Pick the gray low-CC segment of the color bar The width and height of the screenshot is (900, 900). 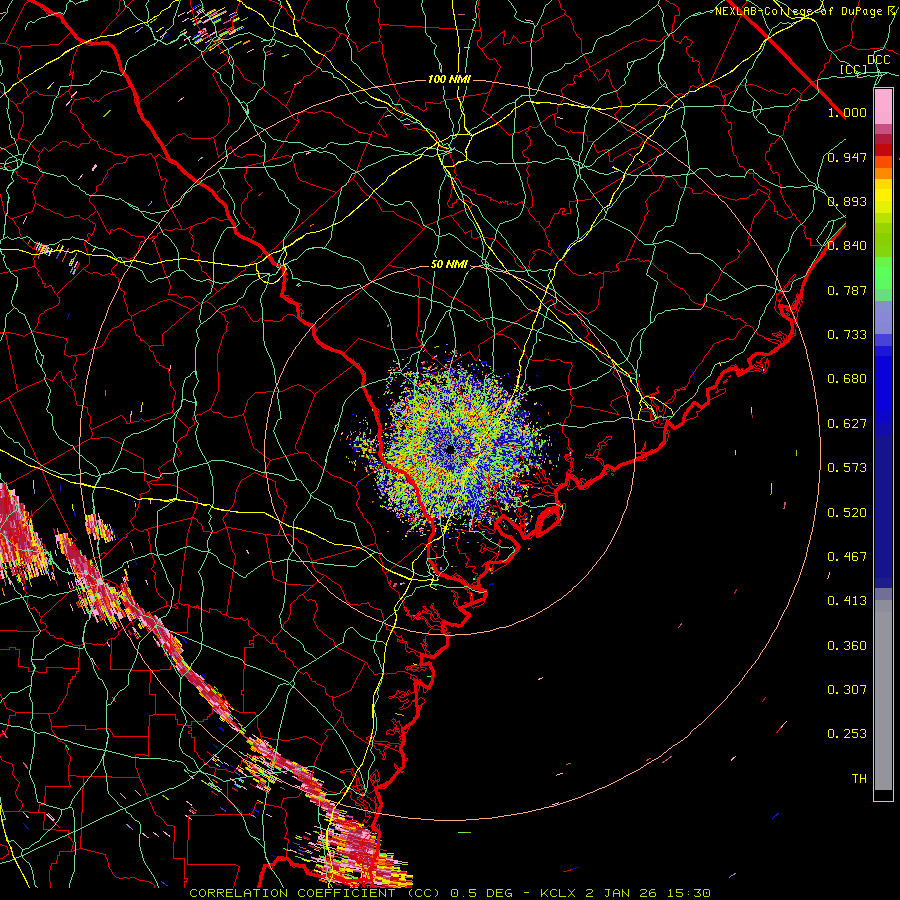point(883,695)
